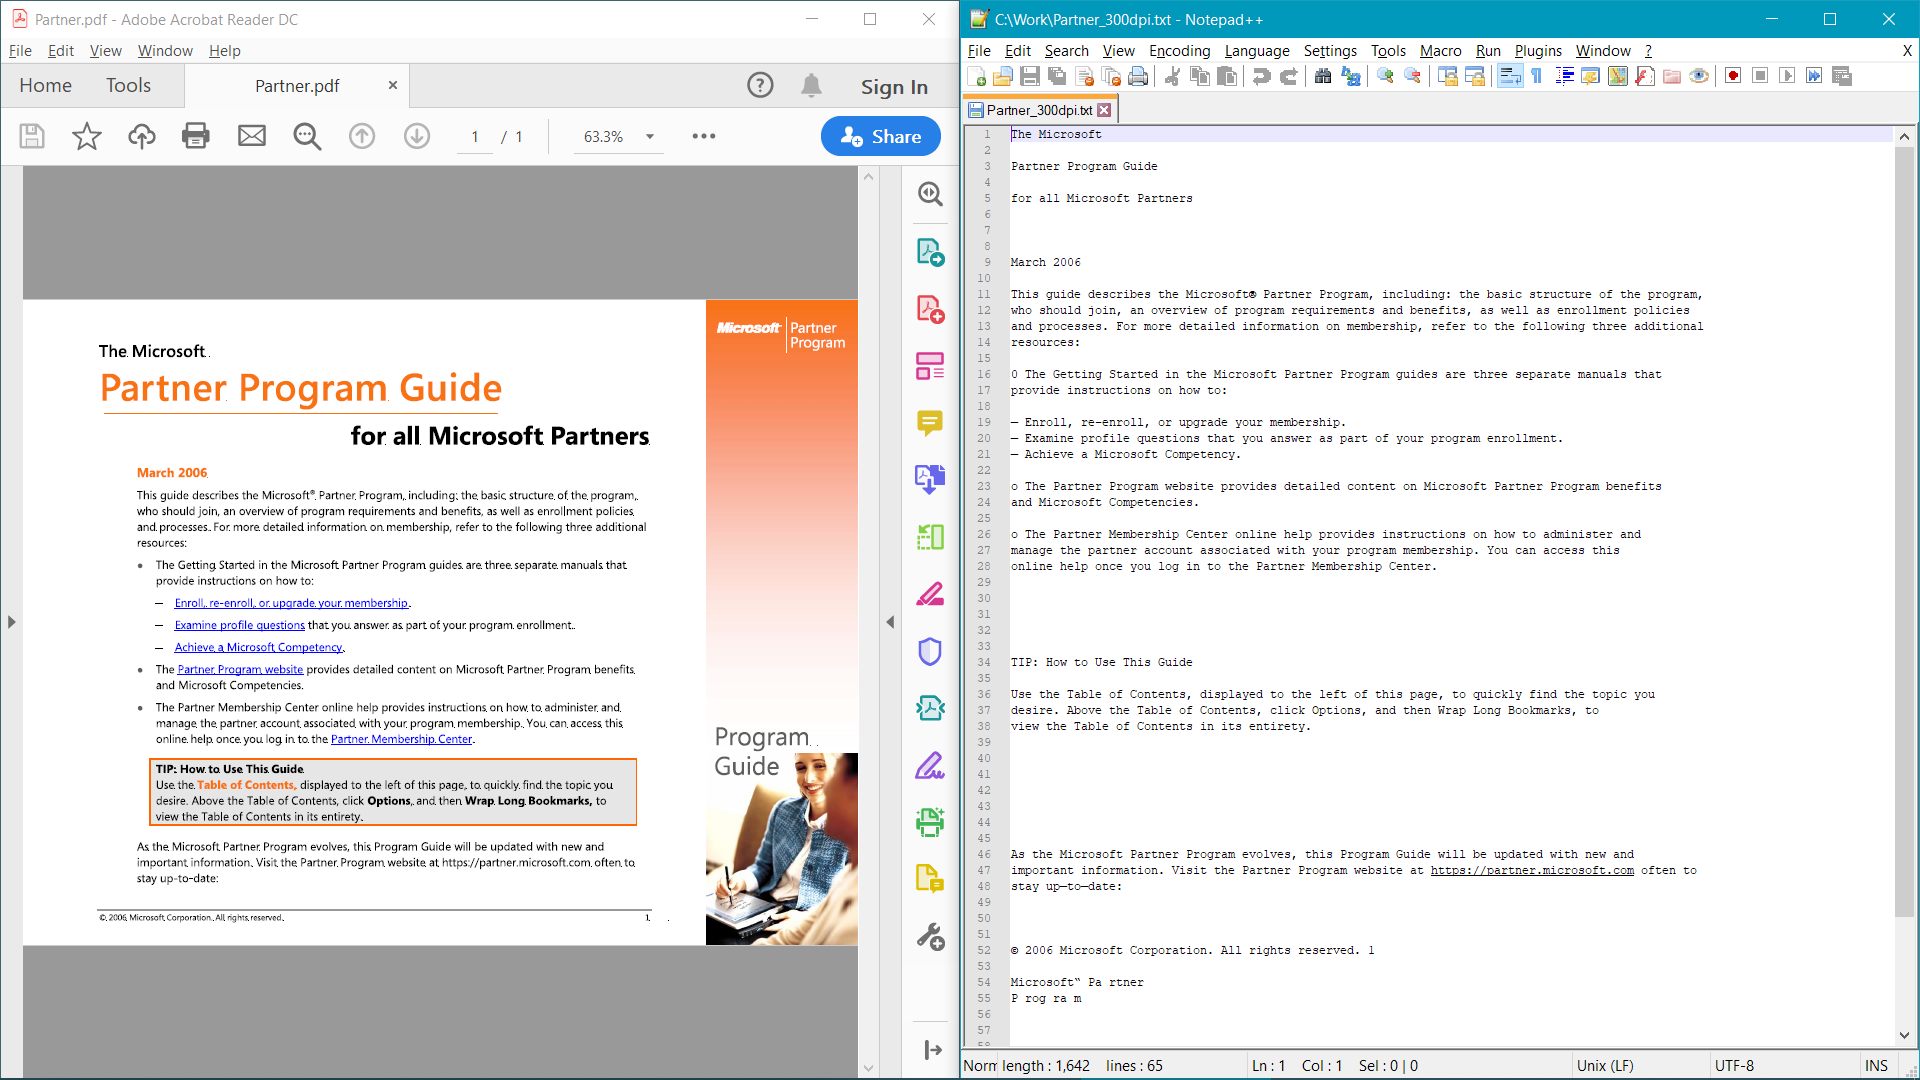The height and width of the screenshot is (1080, 1920).
Task: Toggle INS insert mode in status bar
Action: pyautogui.click(x=1877, y=1066)
